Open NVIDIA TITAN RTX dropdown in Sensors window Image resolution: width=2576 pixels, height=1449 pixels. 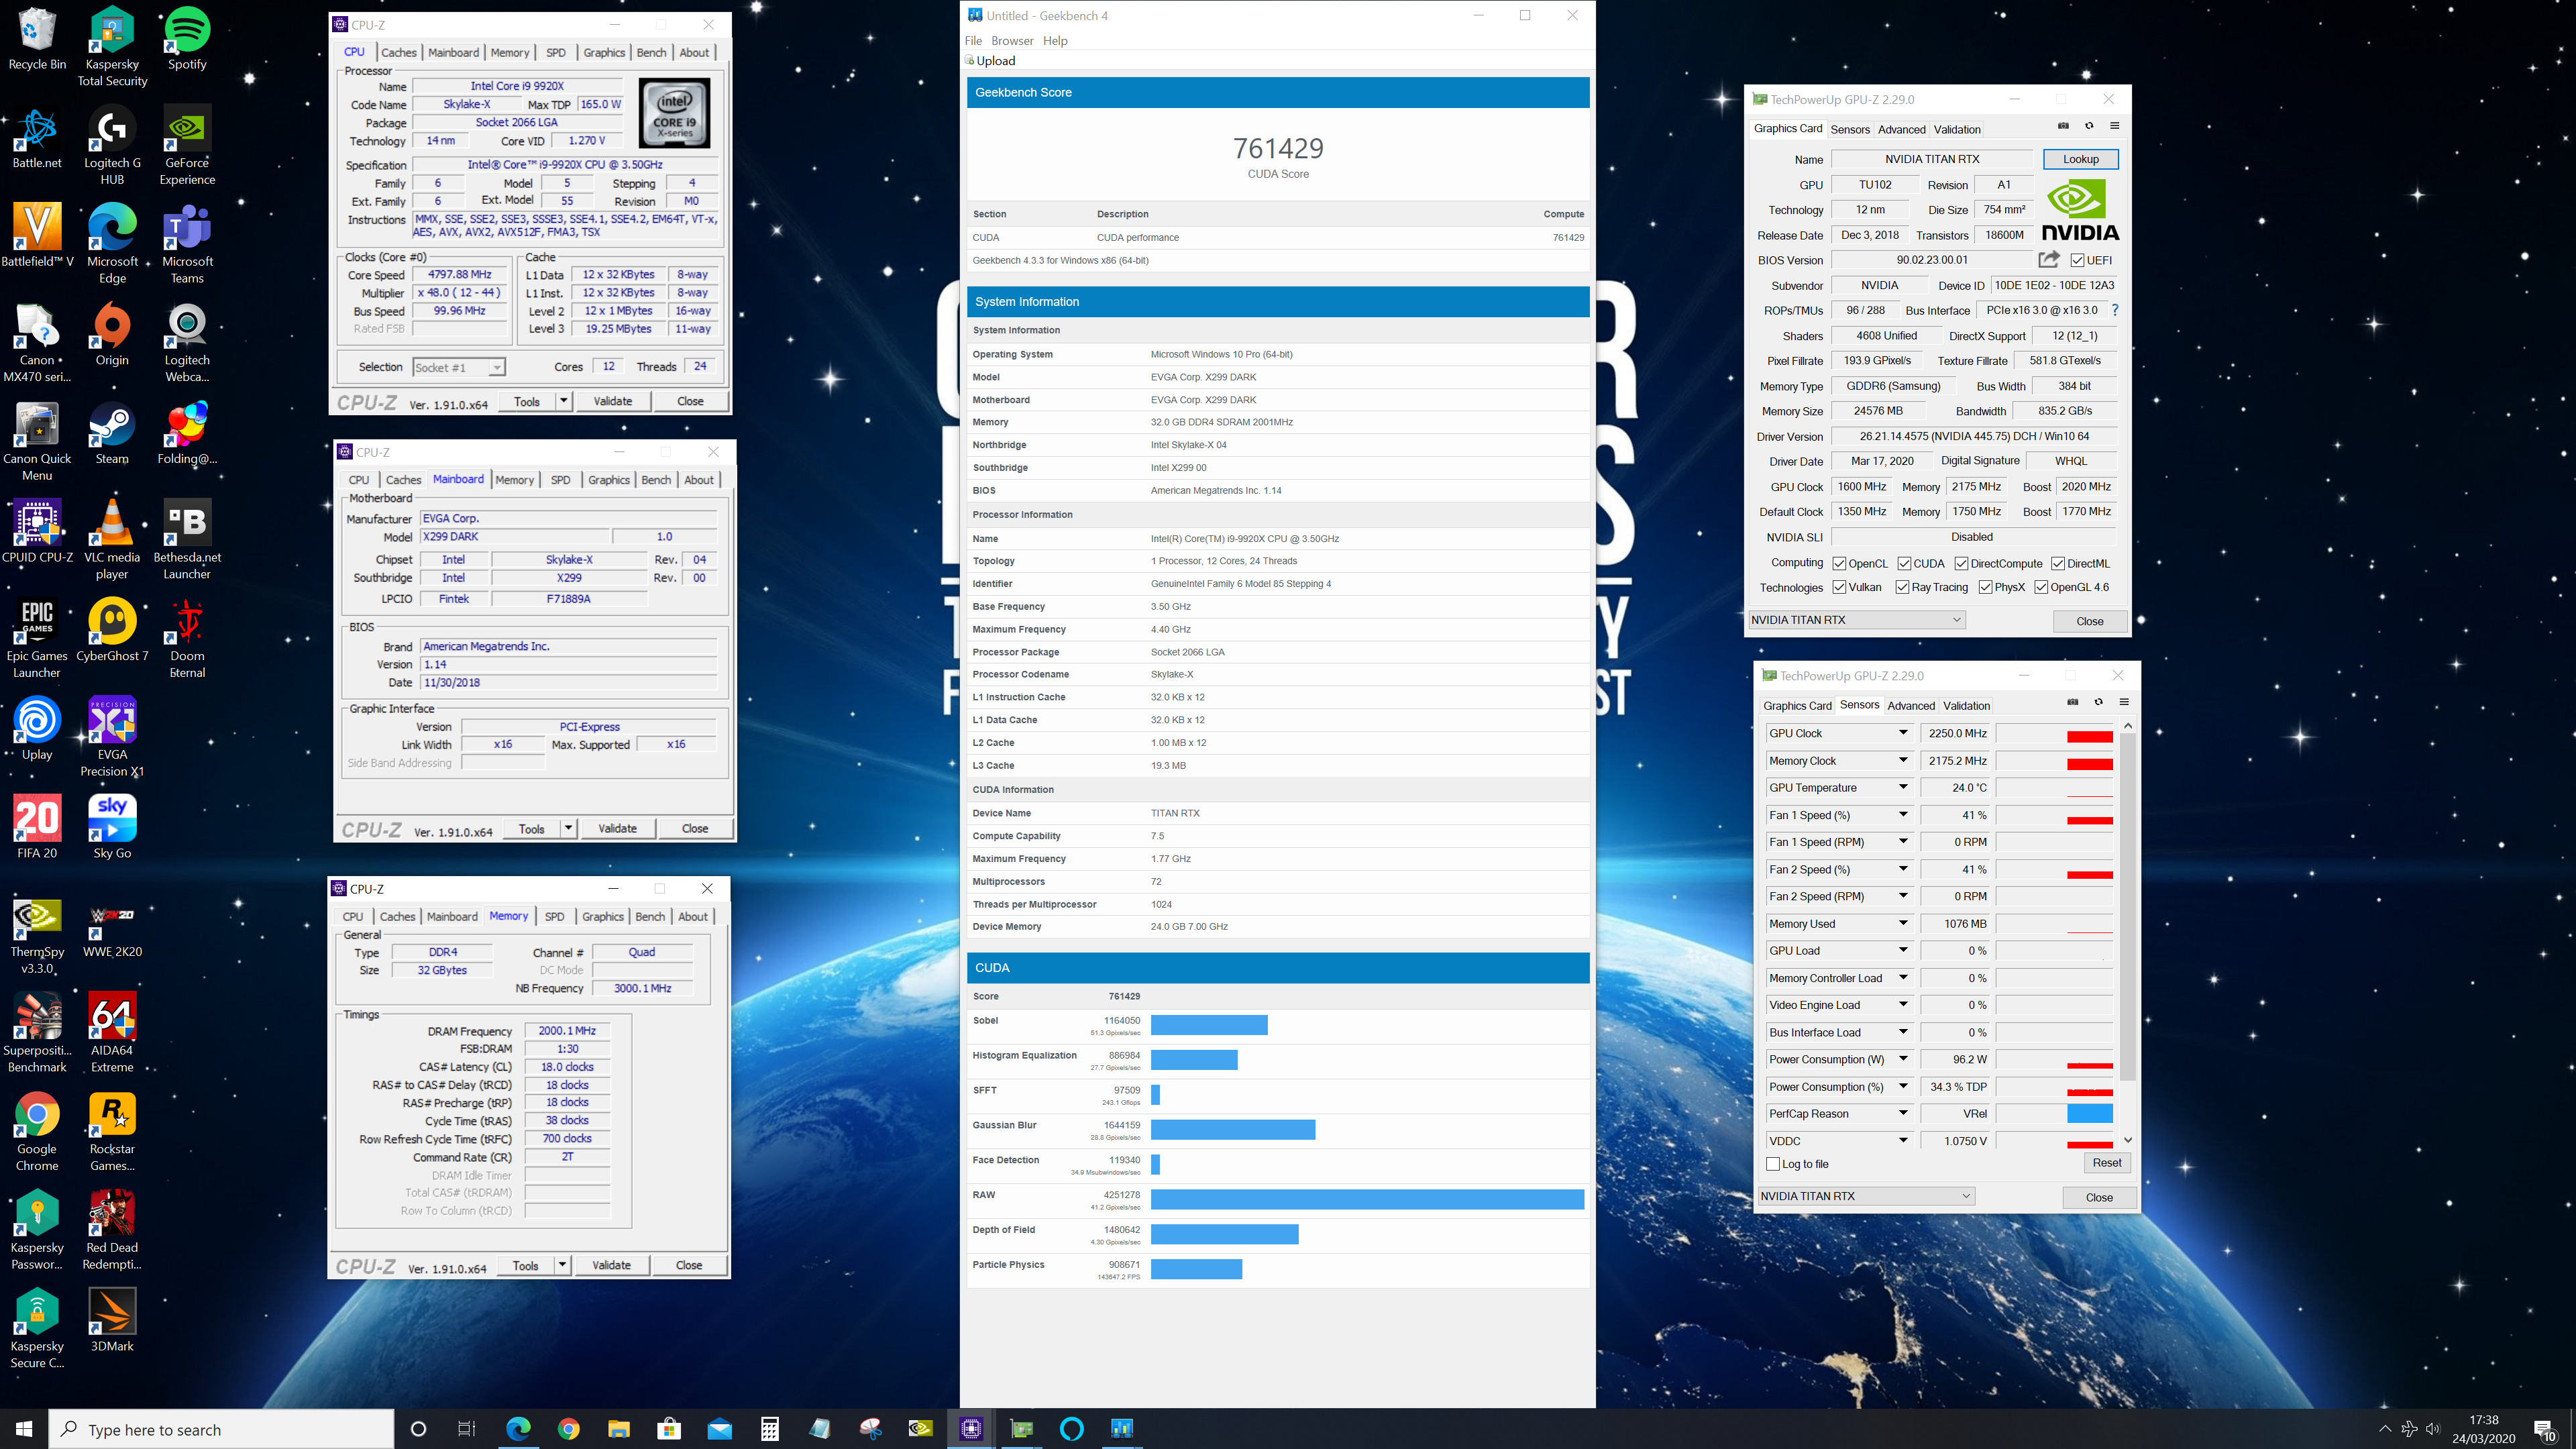1866,1196
